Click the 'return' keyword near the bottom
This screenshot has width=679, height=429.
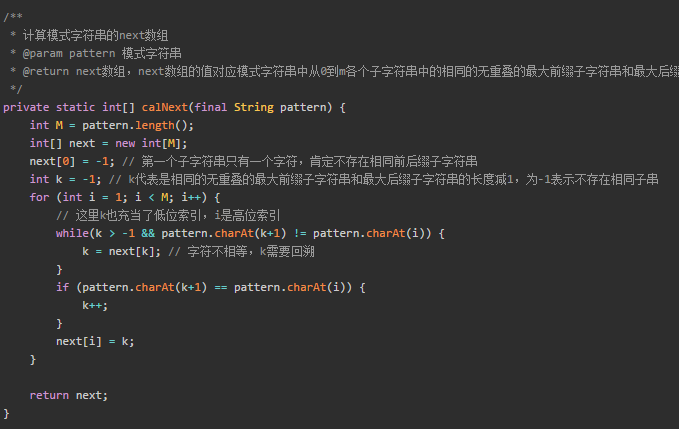(x=49, y=395)
